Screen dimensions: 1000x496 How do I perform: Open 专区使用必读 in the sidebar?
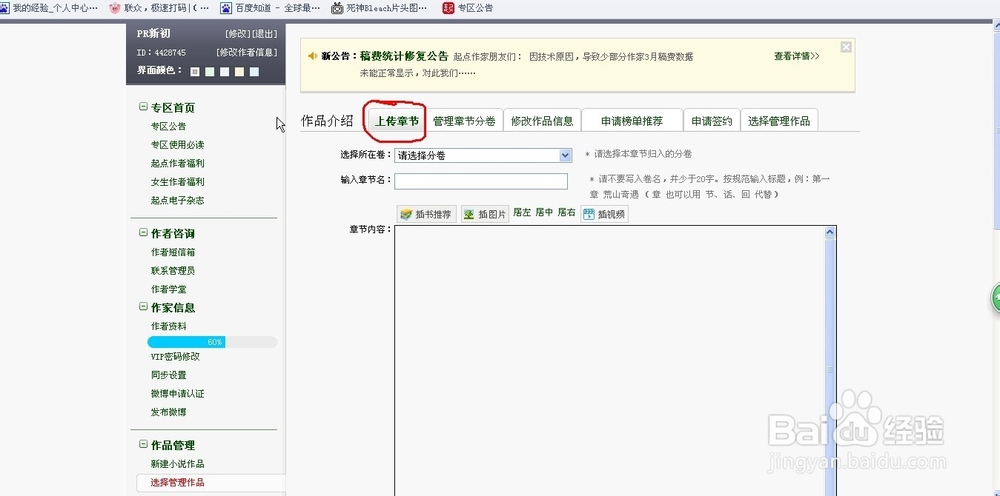tap(177, 145)
